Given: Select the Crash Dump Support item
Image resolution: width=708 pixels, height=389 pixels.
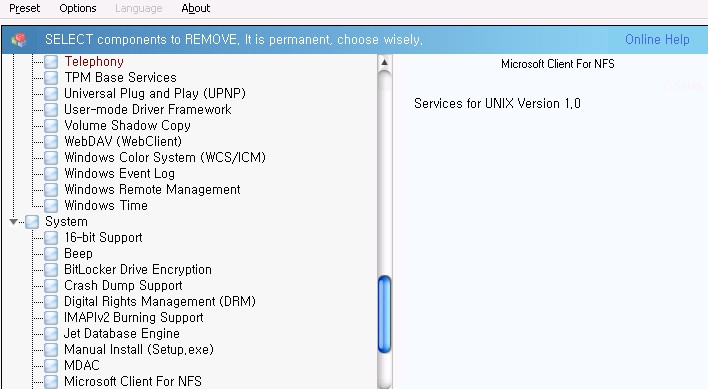Looking at the screenshot, I should click(x=123, y=286).
